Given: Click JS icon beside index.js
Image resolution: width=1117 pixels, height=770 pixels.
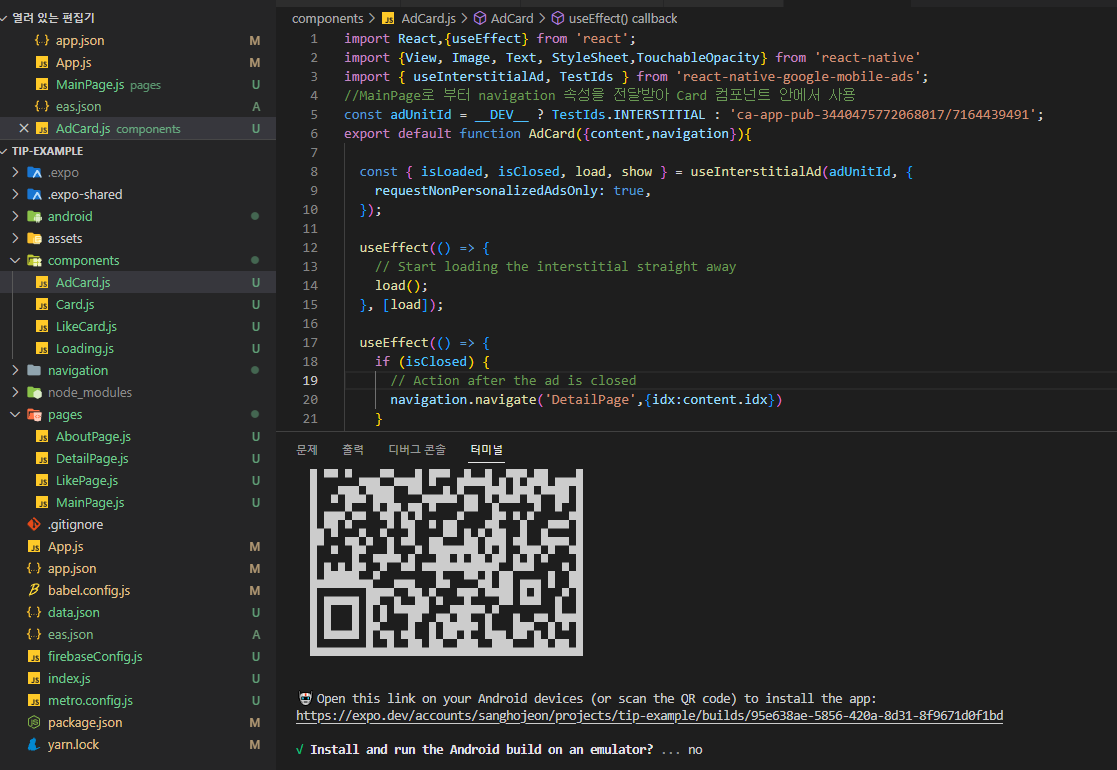Looking at the screenshot, I should pyautogui.click(x=34, y=678).
